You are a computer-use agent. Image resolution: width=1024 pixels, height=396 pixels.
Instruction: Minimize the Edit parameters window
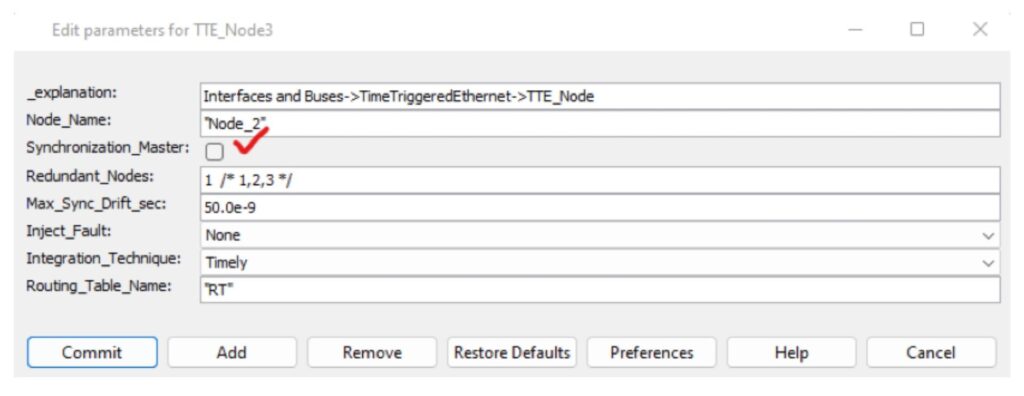point(856,30)
